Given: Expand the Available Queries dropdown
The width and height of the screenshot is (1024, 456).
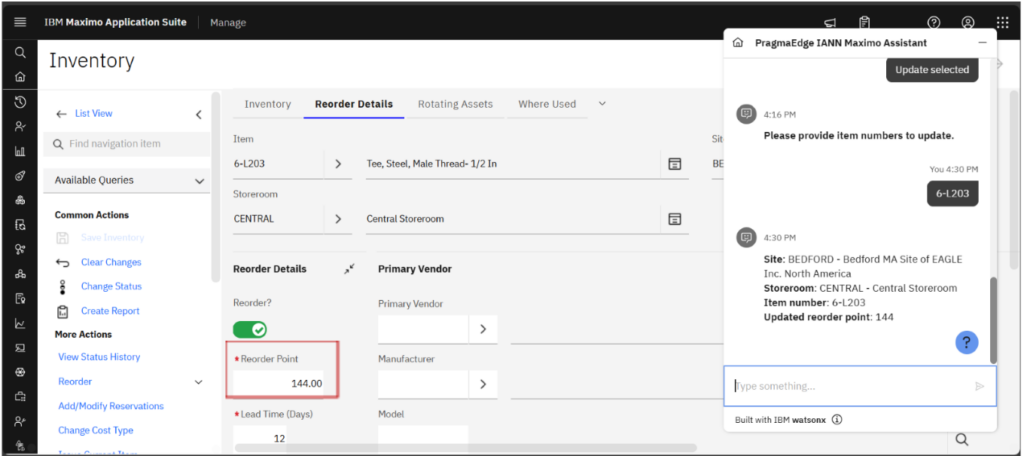Looking at the screenshot, I should tap(200, 181).
